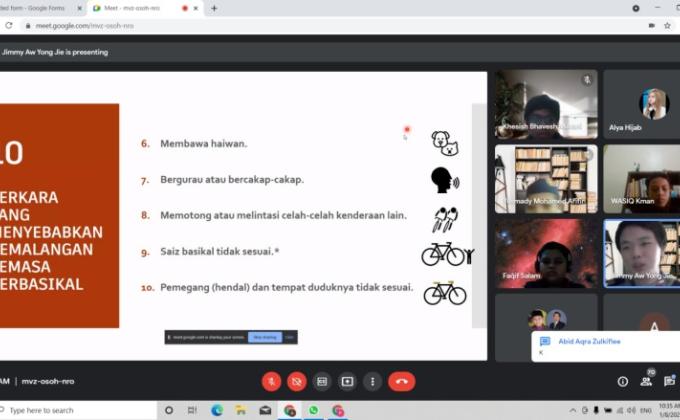
Task: Turn on the camera in Meet
Action: pyautogui.click(x=297, y=381)
